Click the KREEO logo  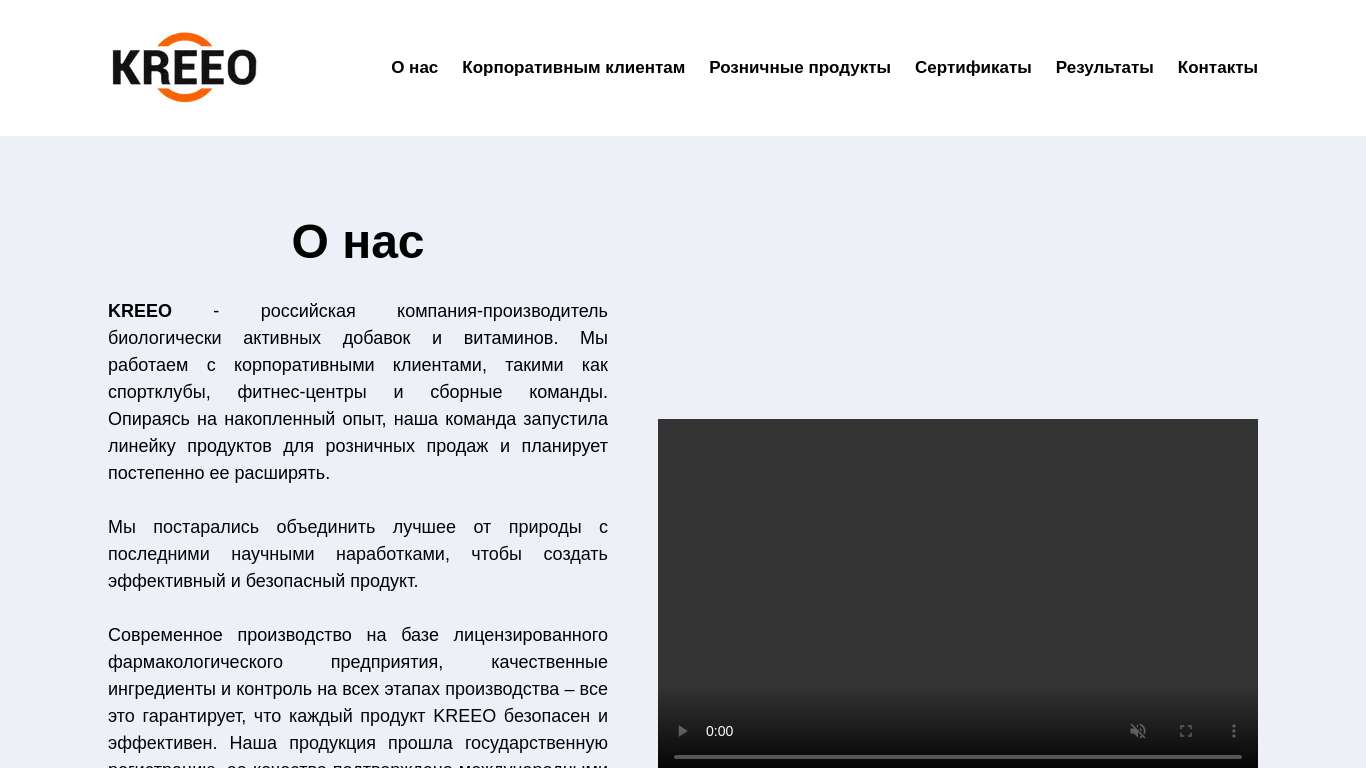pyautogui.click(x=184, y=67)
